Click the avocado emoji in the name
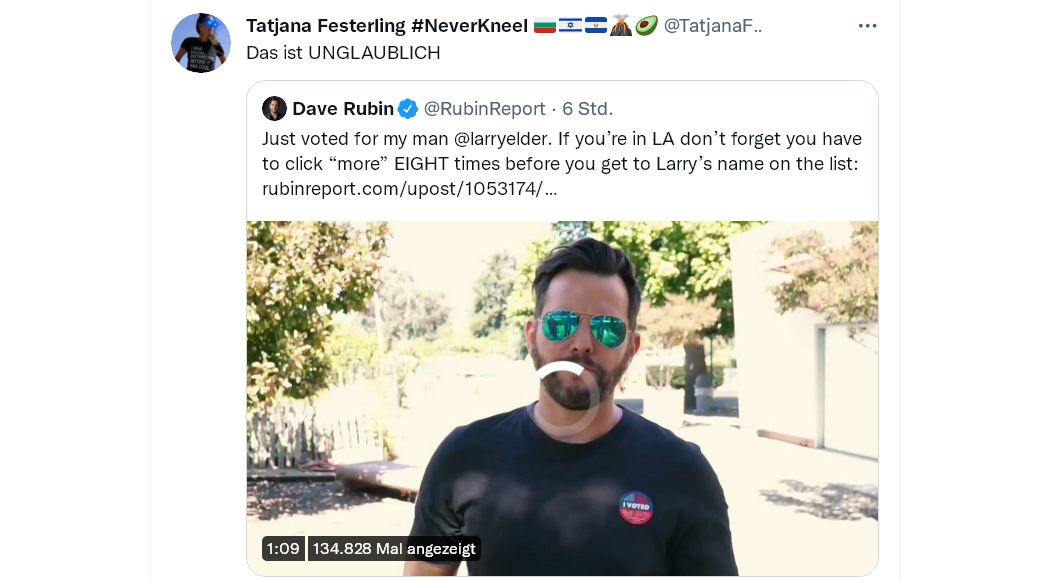Viewport: 1050px width, 582px height. [646, 25]
